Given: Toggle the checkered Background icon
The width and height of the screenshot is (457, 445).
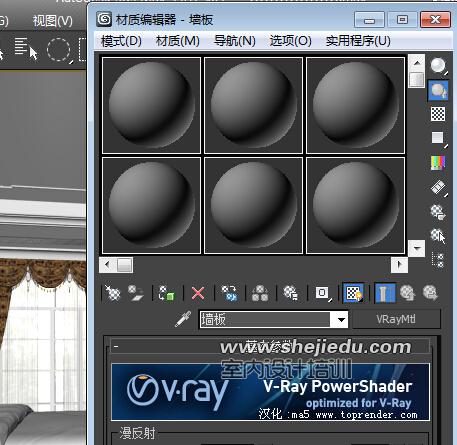Looking at the screenshot, I should coord(438,114).
